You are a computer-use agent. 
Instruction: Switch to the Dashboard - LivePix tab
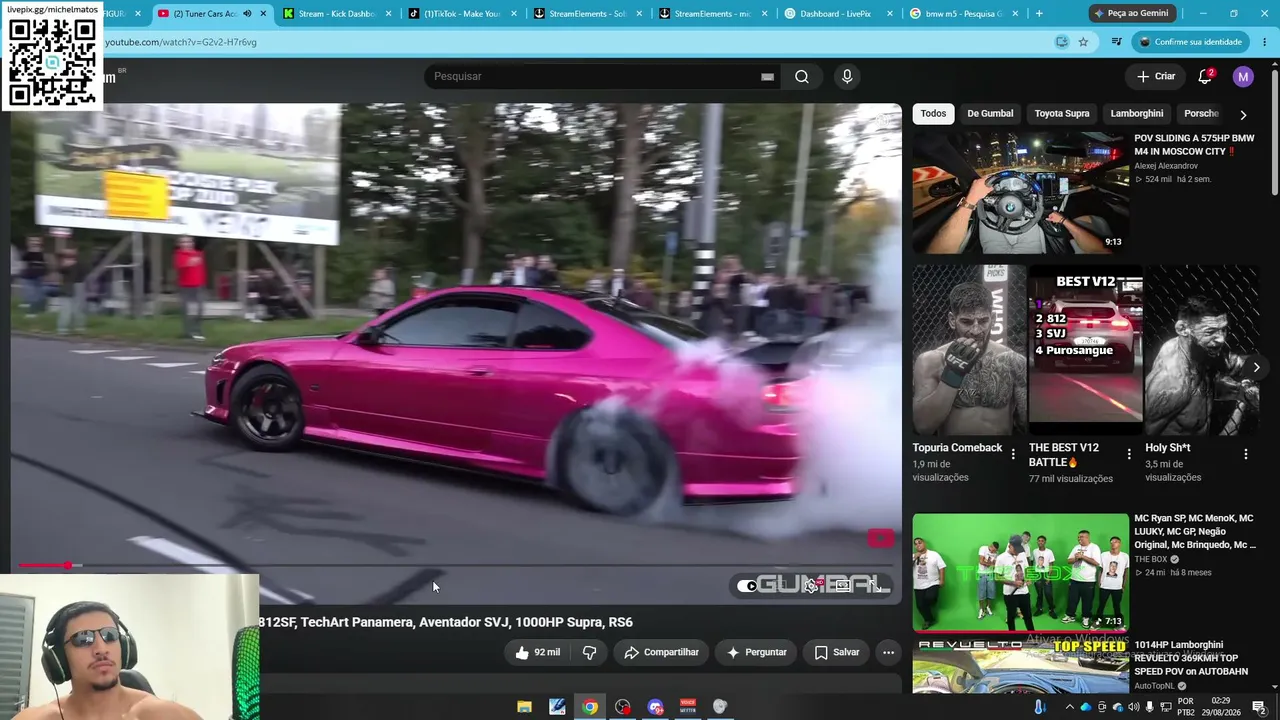pos(839,14)
